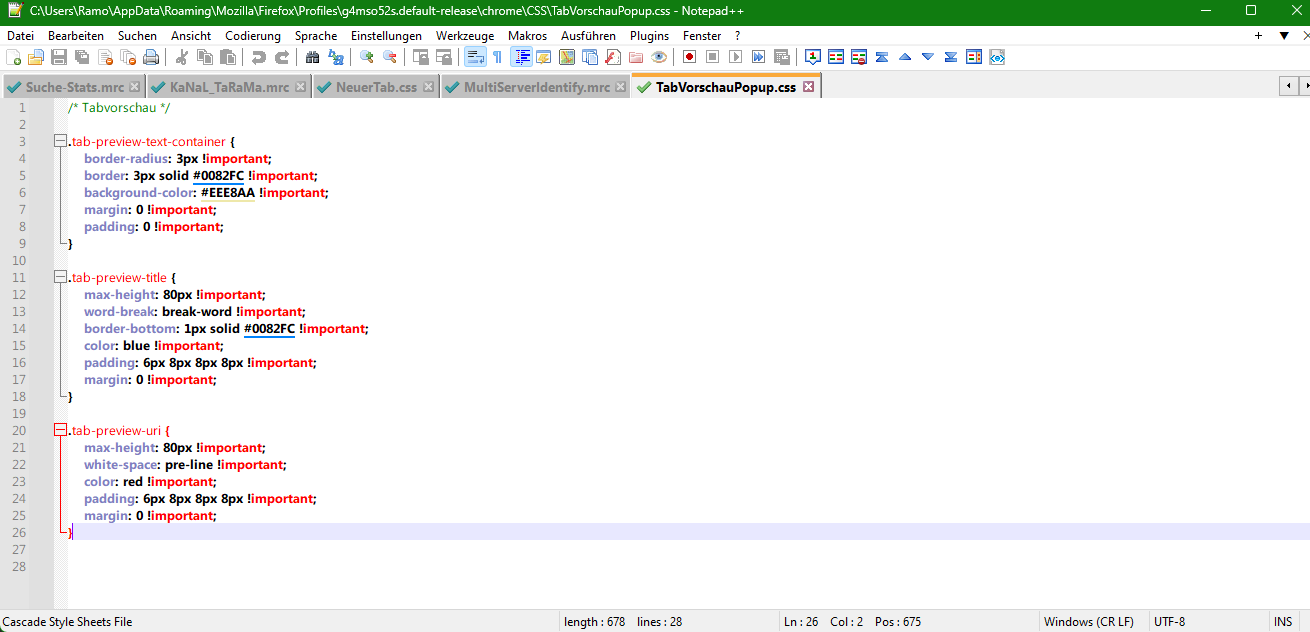This screenshot has width=1310, height=632.
Task: Start macro recording with red dot icon
Action: 689,58
